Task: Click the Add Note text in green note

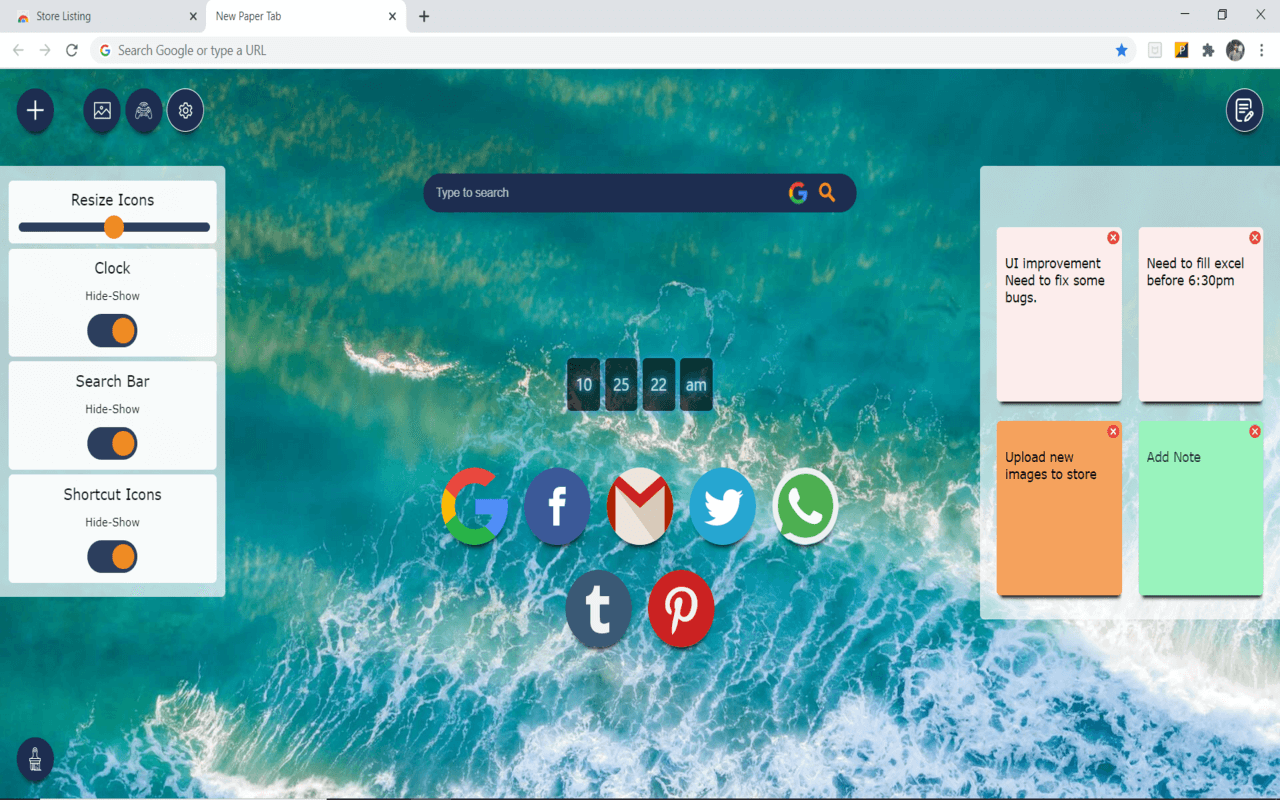Action: click(x=1173, y=457)
